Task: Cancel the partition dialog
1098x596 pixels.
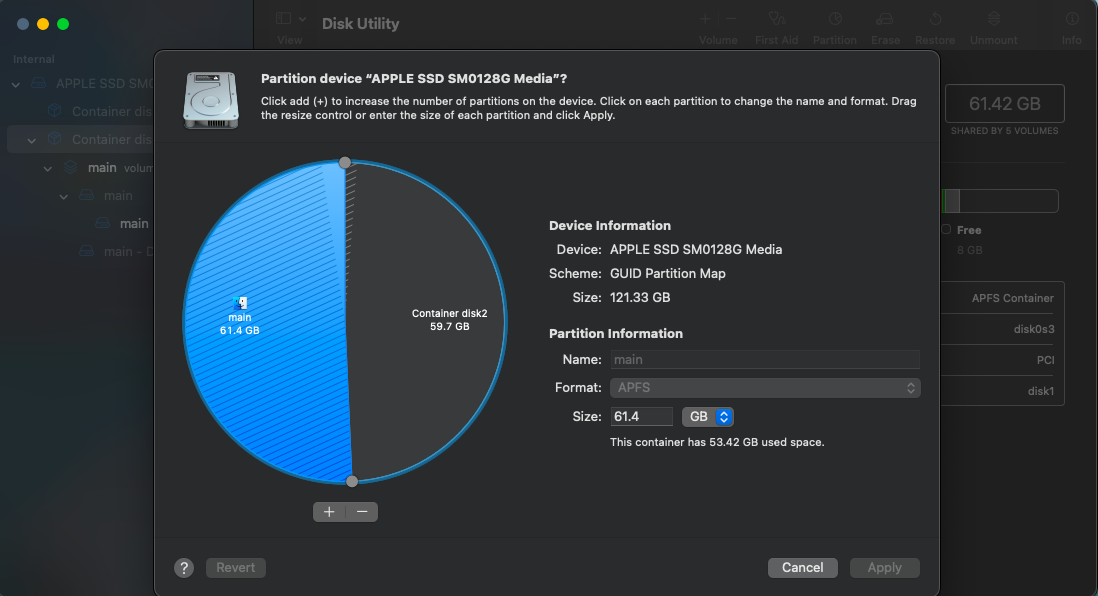Action: (x=802, y=567)
